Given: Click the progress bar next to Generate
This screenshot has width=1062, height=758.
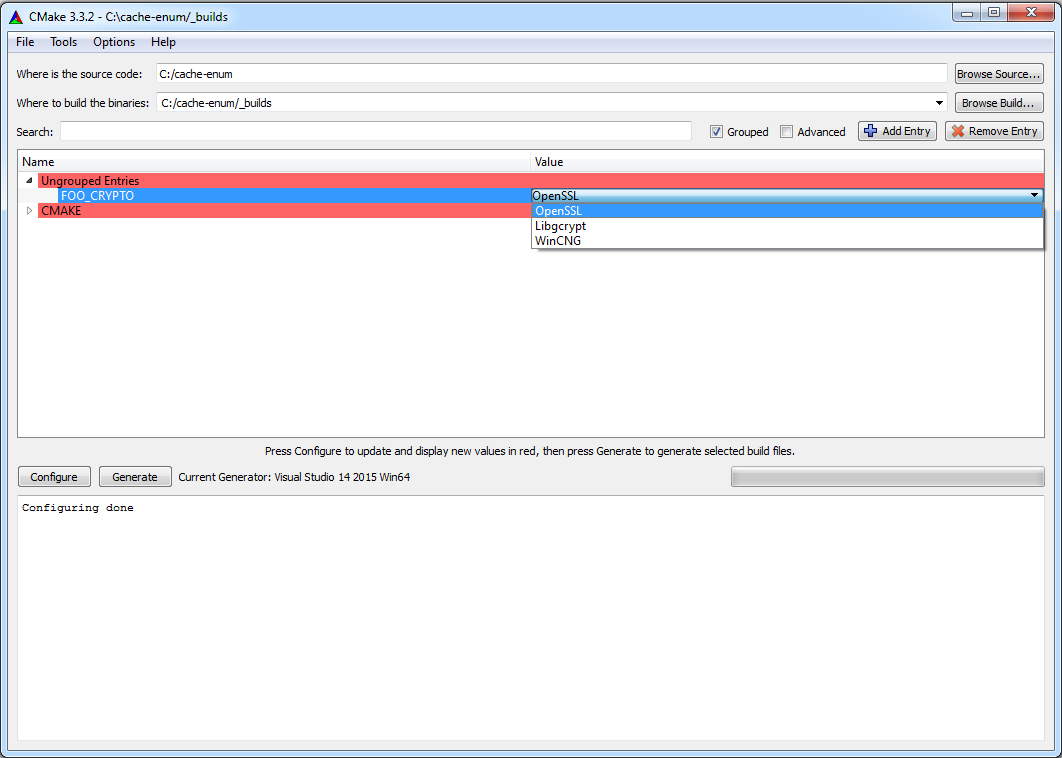Looking at the screenshot, I should coord(886,477).
